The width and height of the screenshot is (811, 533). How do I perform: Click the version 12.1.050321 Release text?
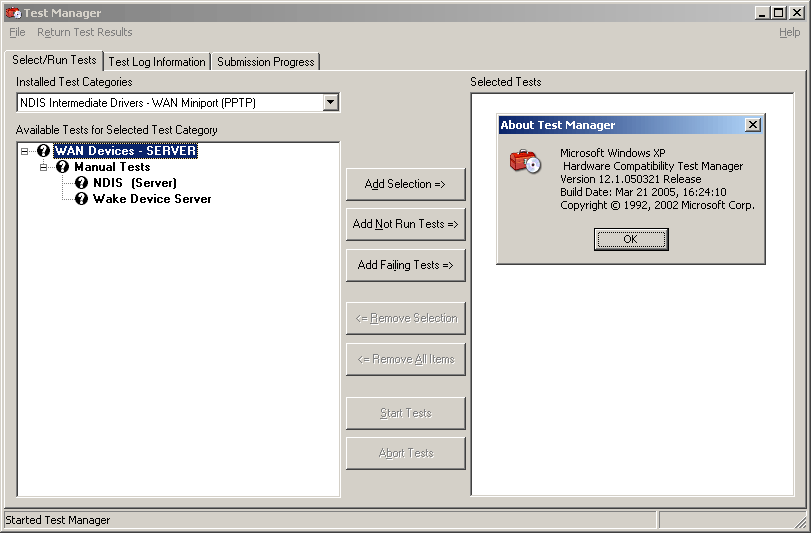[x=630, y=179]
